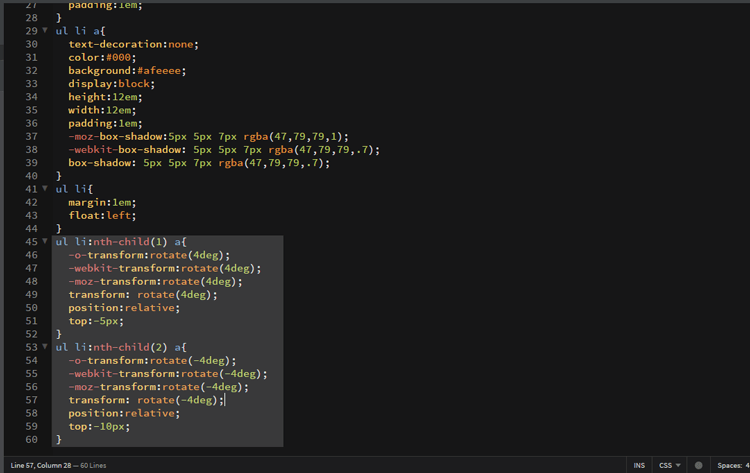Image resolution: width=750 pixels, height=473 pixels.
Task: Click unprefixed 'box-shadow' on line 39
Action: pos(199,163)
